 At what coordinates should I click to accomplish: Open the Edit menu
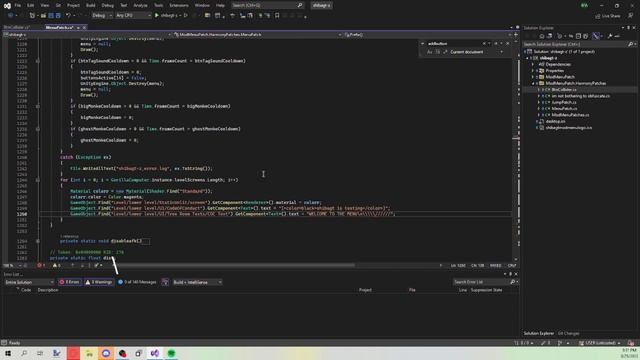31,5
